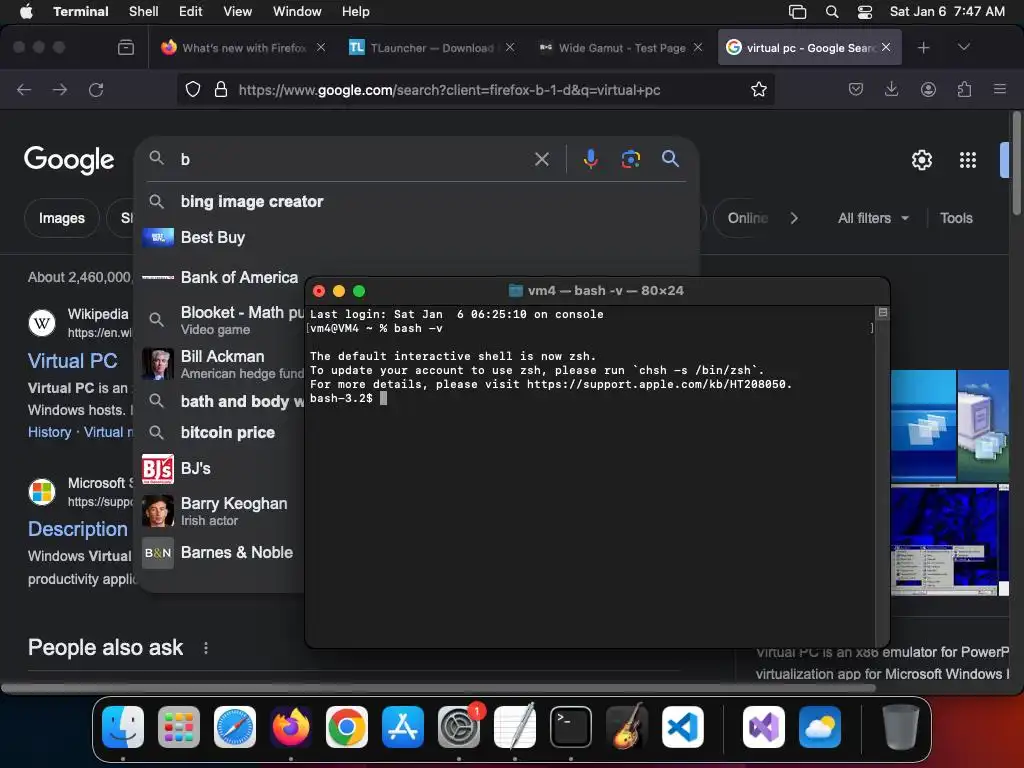
Task: Bookmark this page with the star icon
Action: [759, 89]
